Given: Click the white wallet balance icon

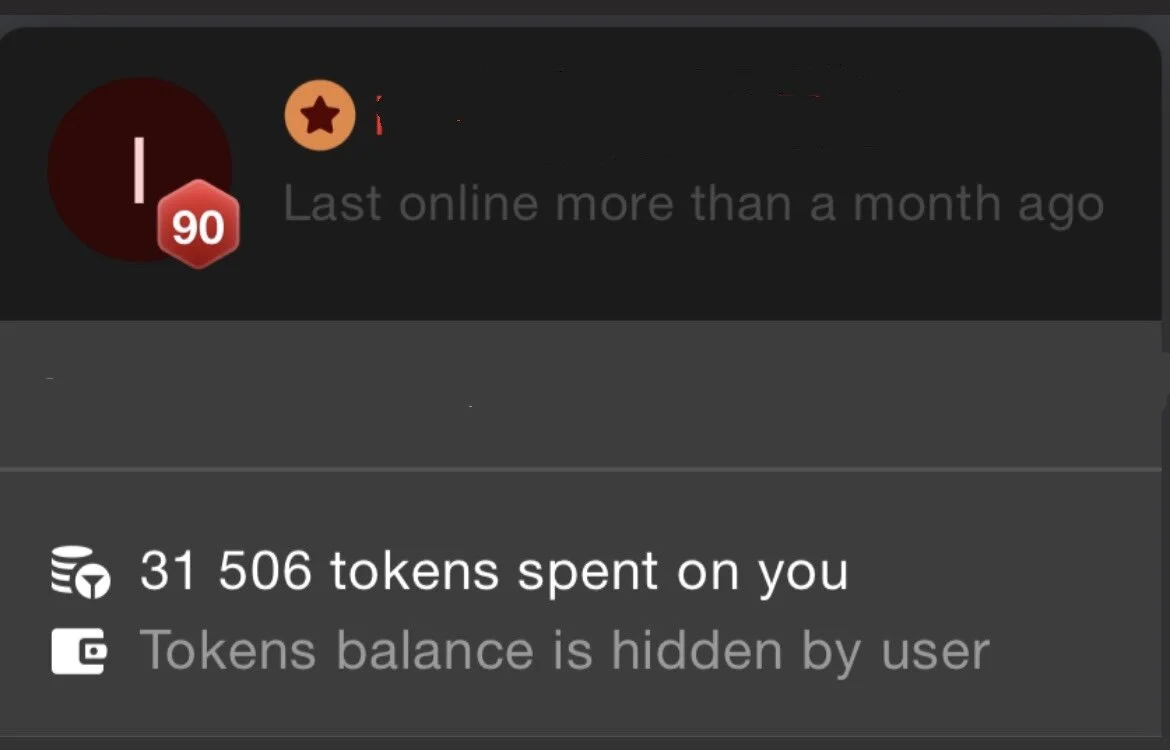Looking at the screenshot, I should point(79,651).
